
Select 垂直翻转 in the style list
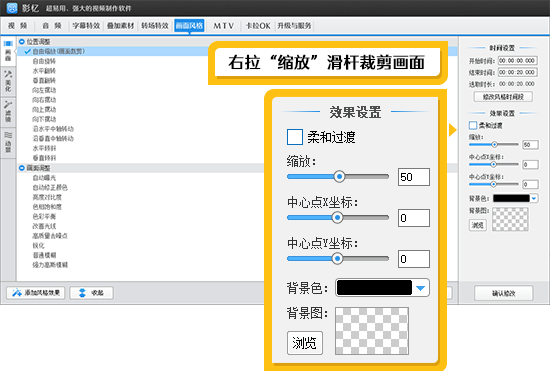coord(44,80)
